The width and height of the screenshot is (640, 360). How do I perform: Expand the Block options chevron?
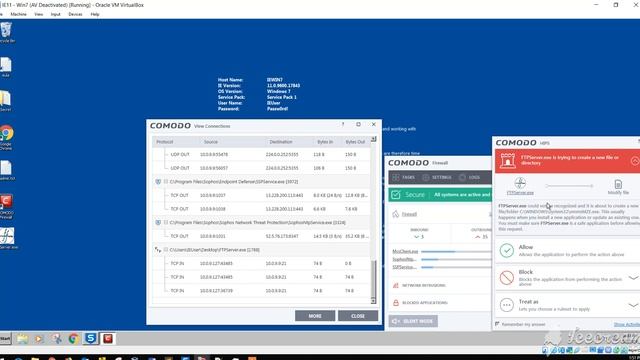[x=633, y=278]
